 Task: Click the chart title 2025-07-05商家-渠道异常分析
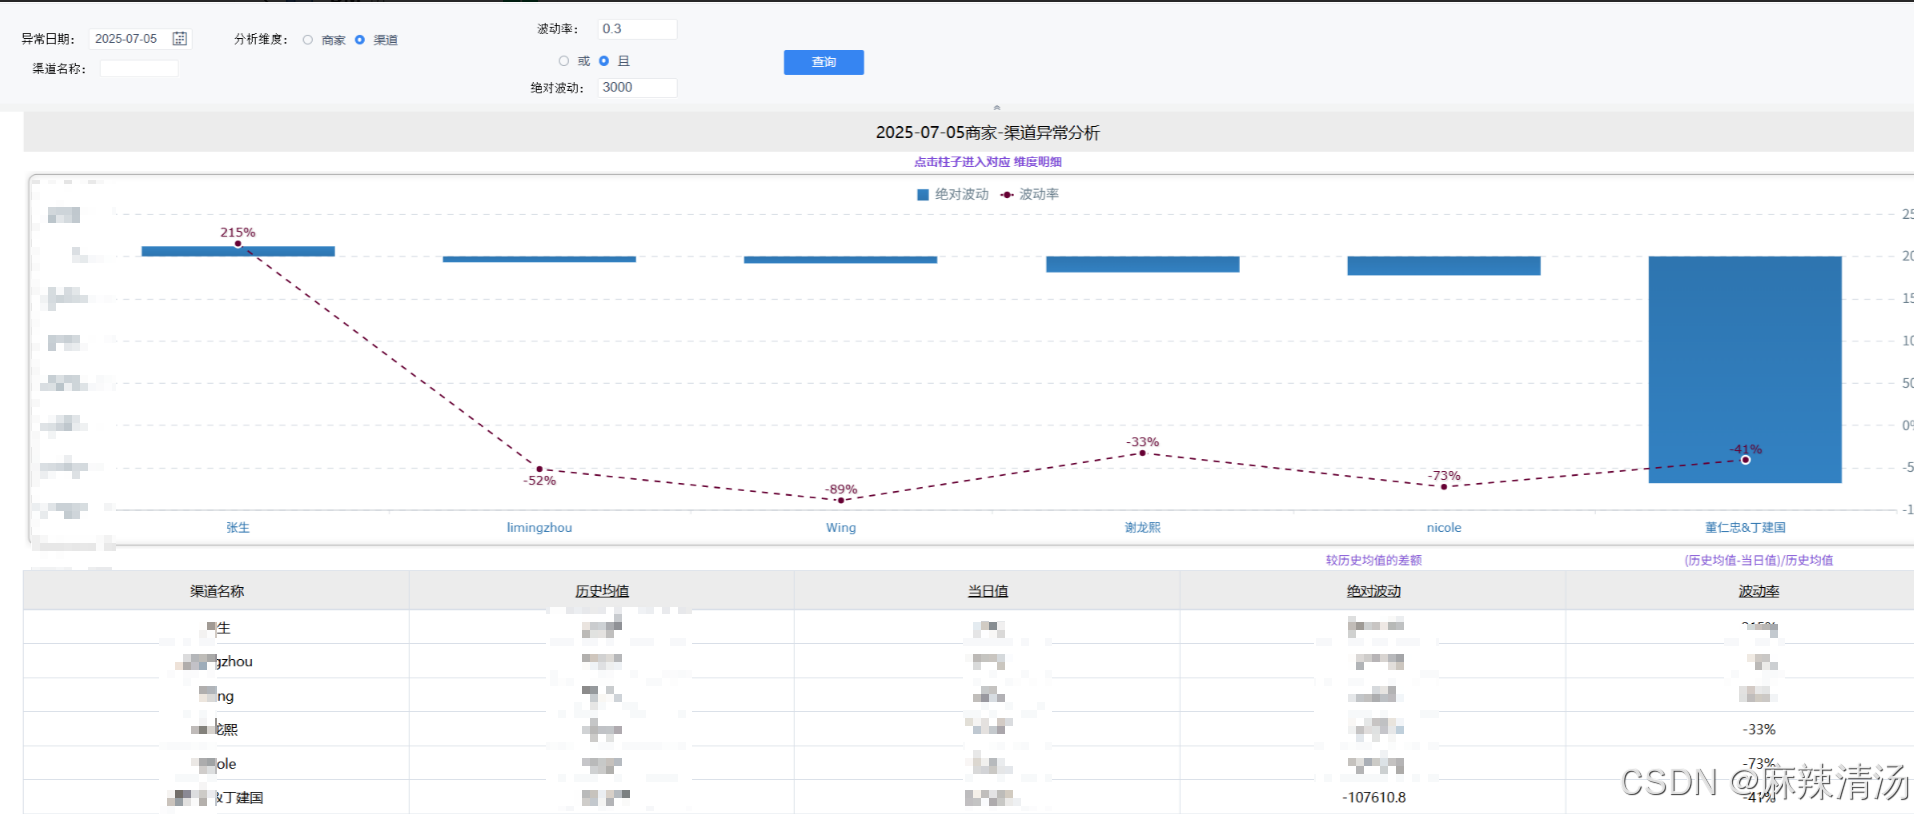[x=987, y=132]
